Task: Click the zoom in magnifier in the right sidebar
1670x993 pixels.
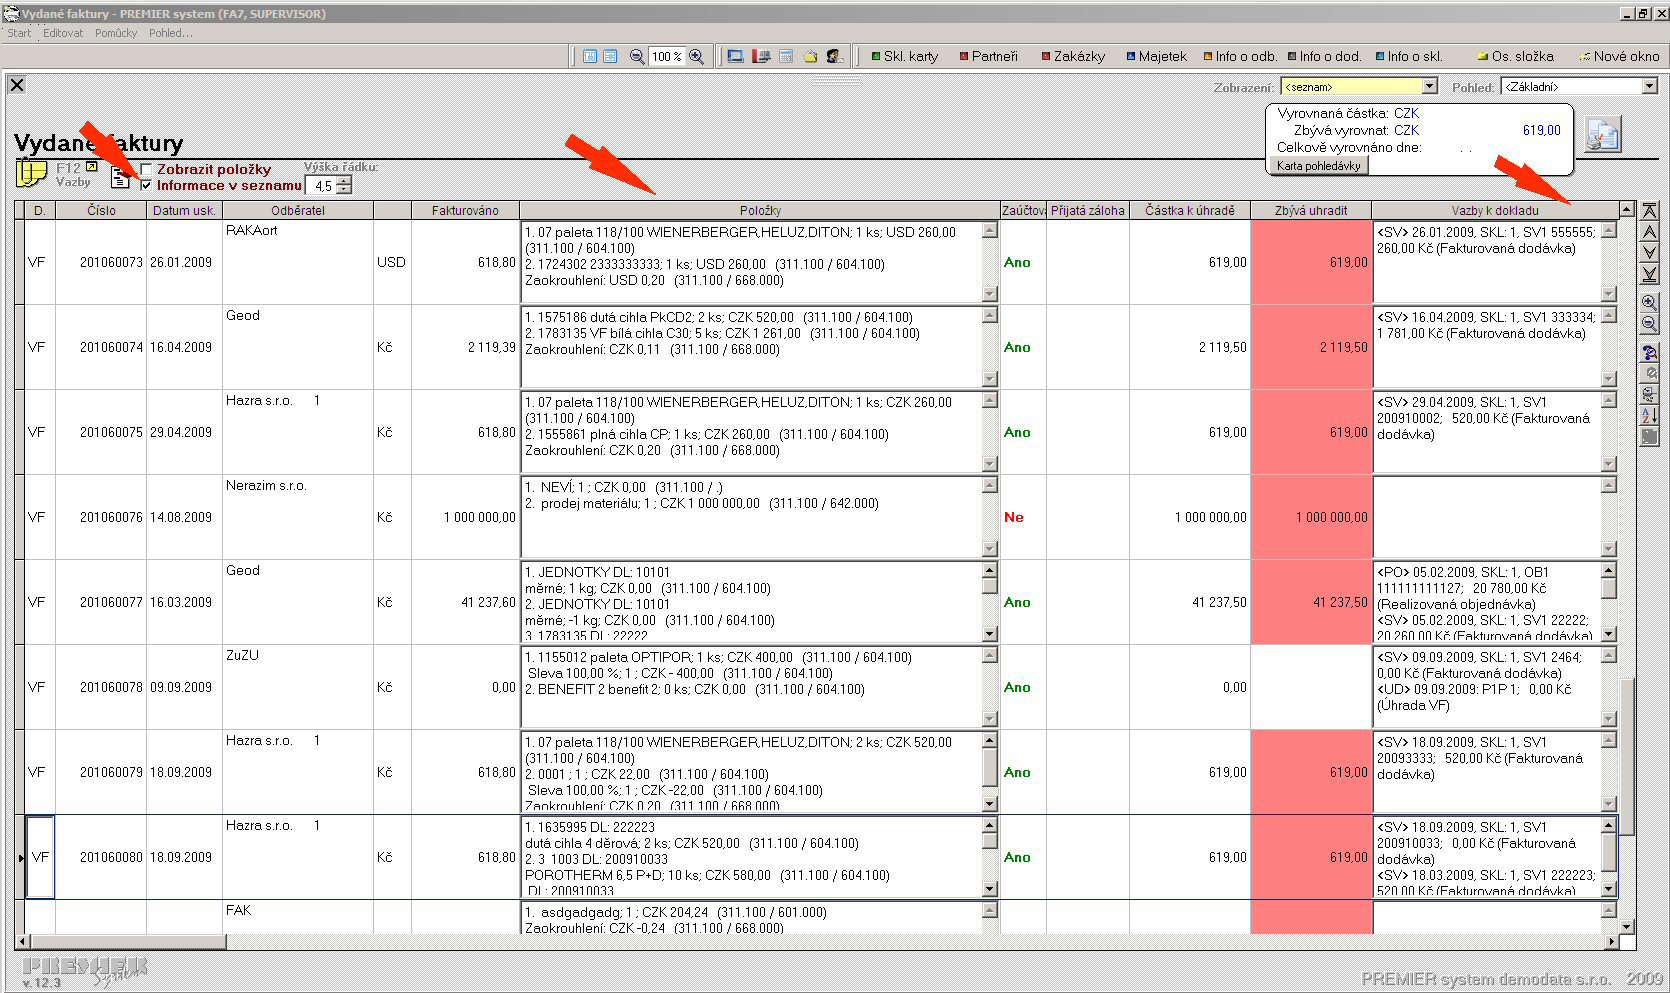Action: click(x=1650, y=302)
